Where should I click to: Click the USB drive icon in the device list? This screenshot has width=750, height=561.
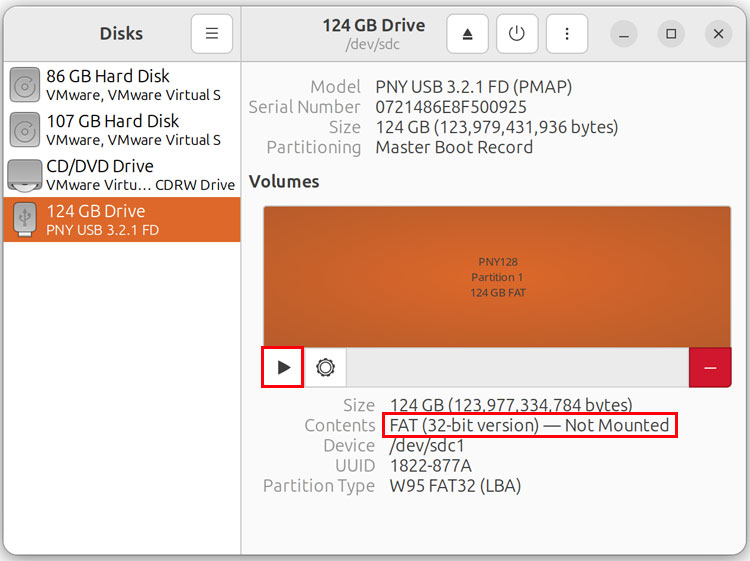[x=25, y=219]
